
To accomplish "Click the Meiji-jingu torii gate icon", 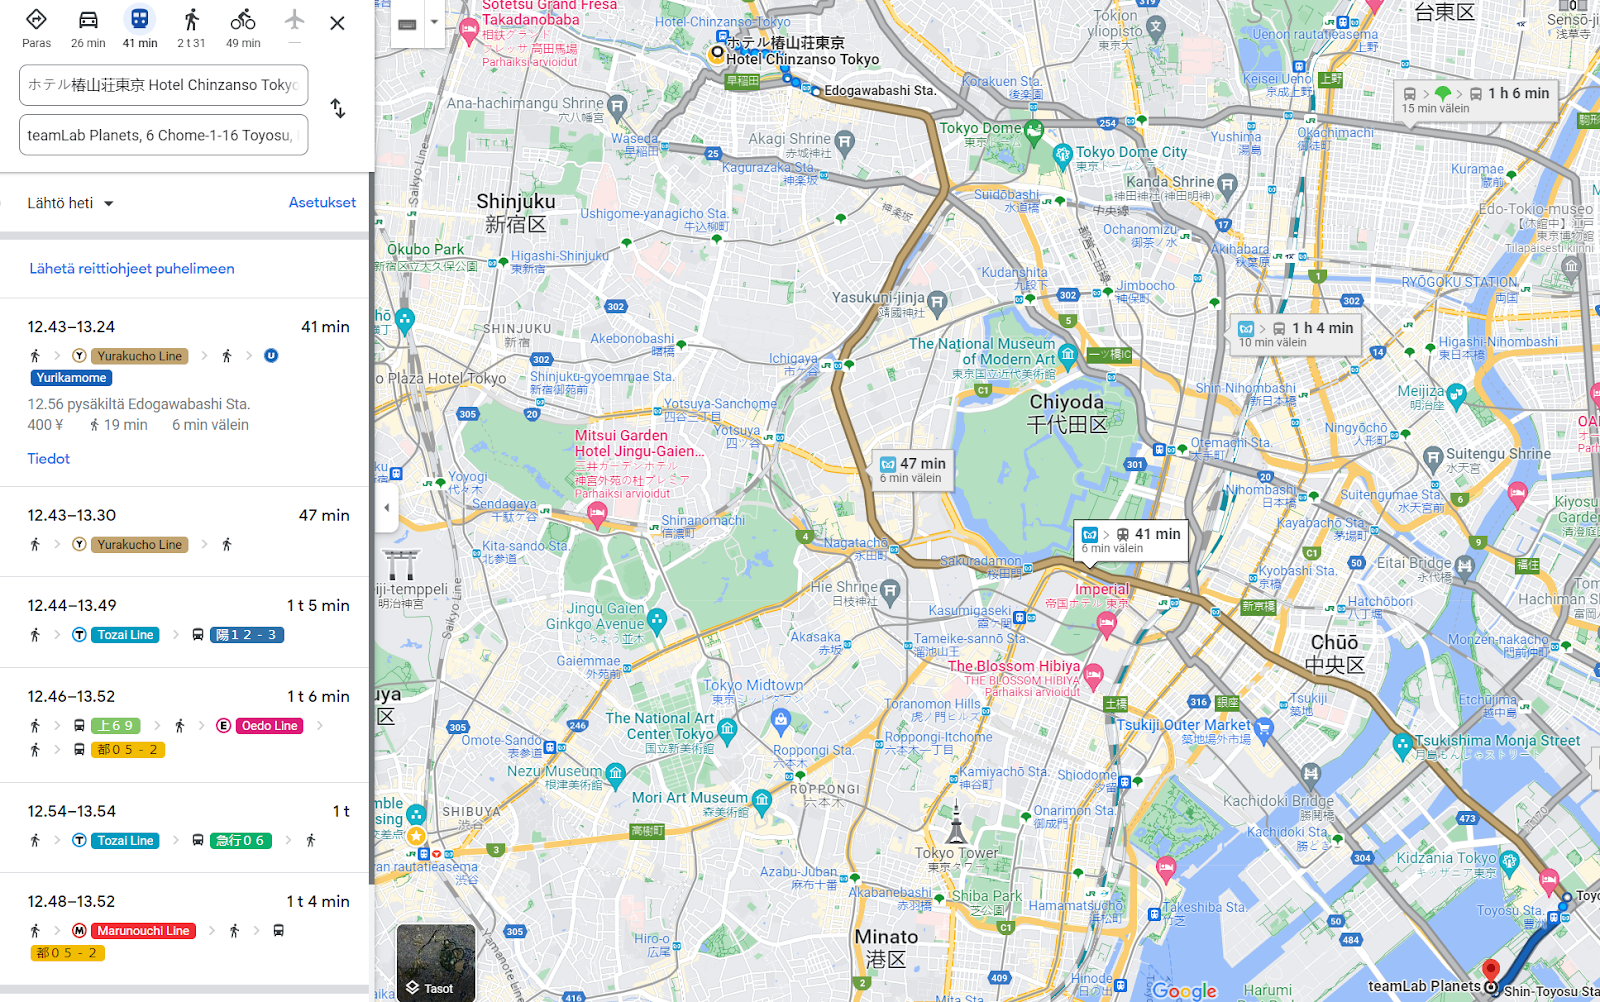I will pos(402,565).
